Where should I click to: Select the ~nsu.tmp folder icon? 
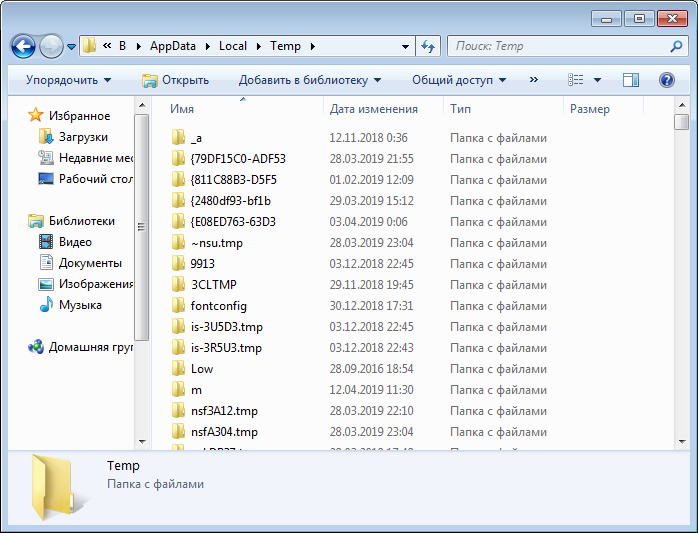tap(178, 242)
